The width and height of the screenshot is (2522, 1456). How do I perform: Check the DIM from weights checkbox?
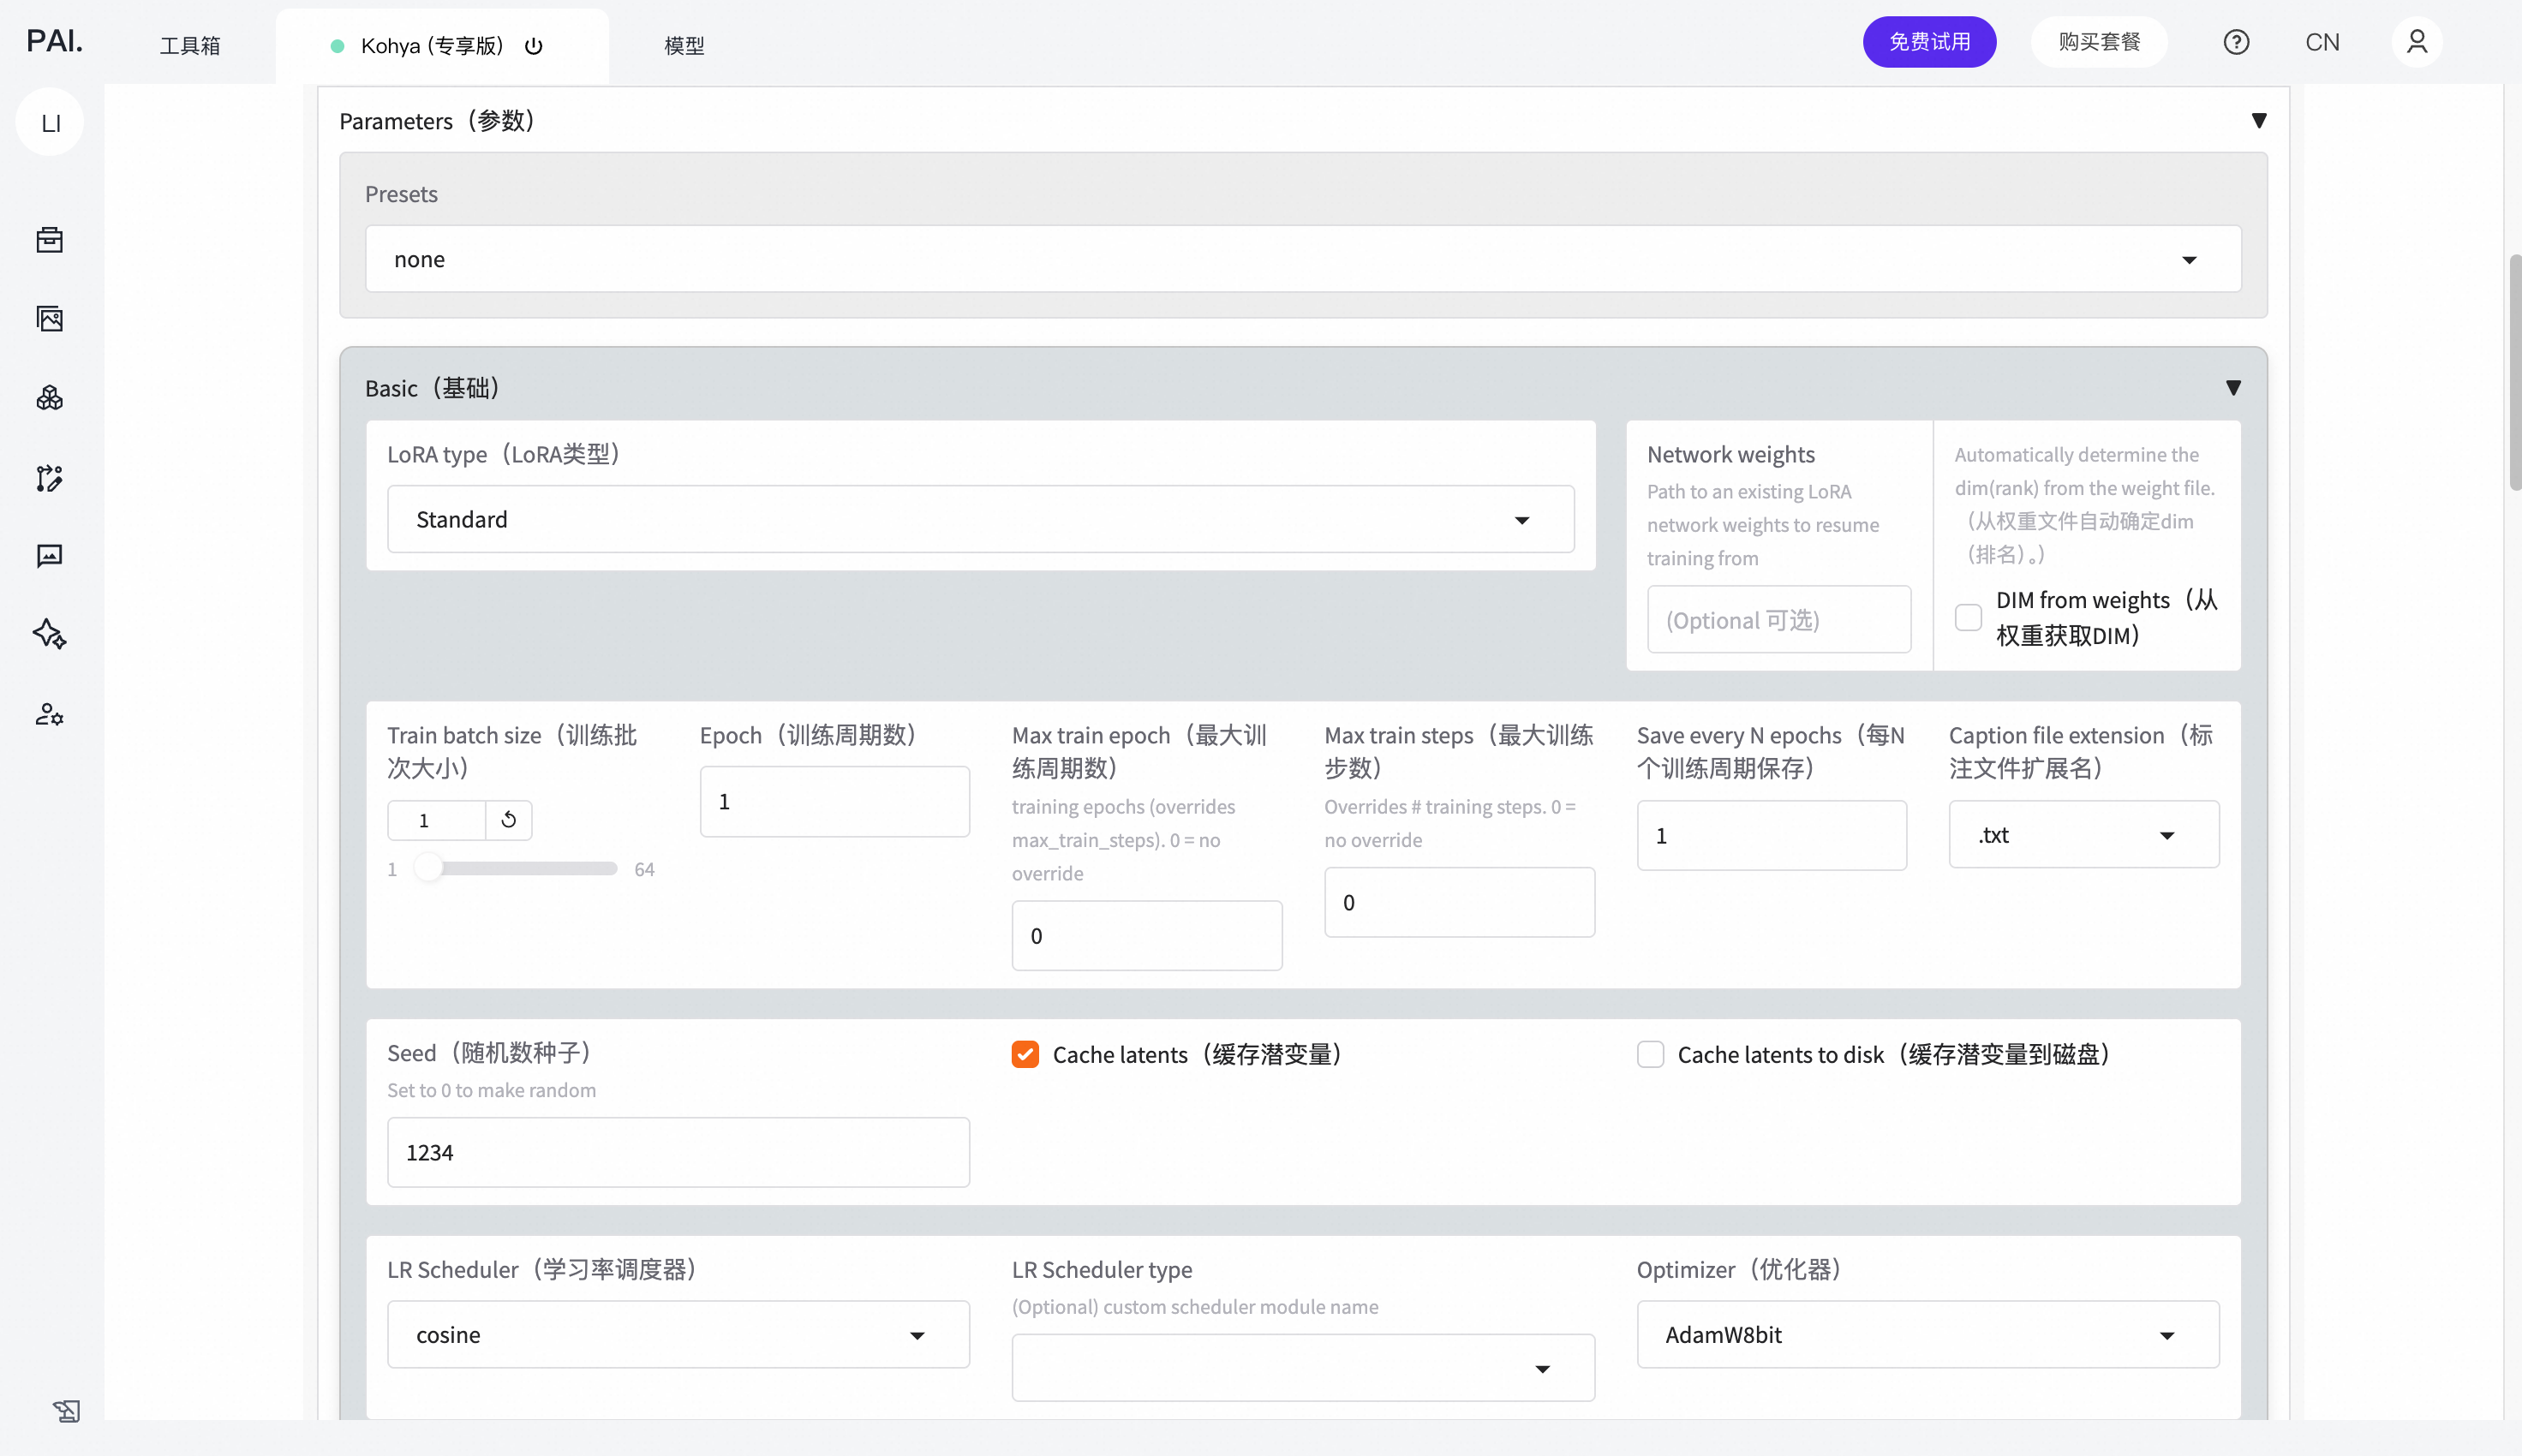click(1968, 617)
